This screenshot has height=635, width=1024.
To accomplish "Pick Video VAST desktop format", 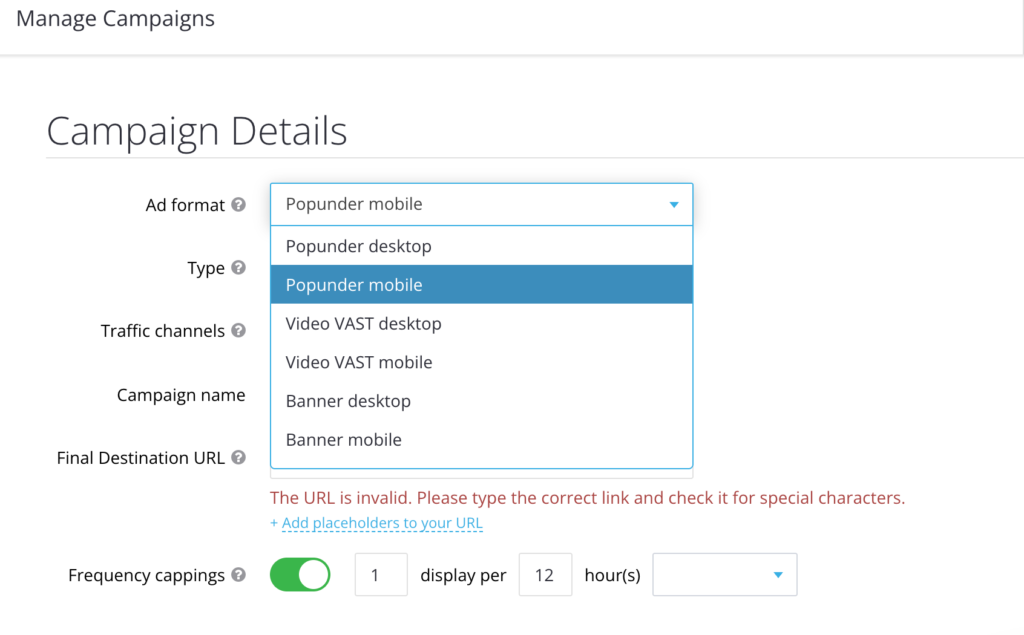I will click(x=481, y=323).
